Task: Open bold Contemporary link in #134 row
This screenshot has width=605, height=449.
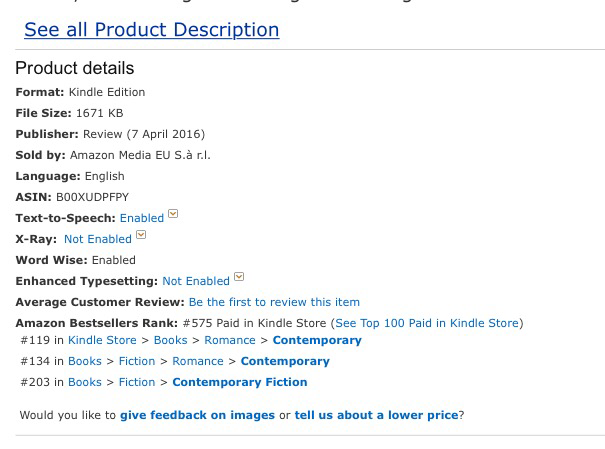Action: (285, 361)
